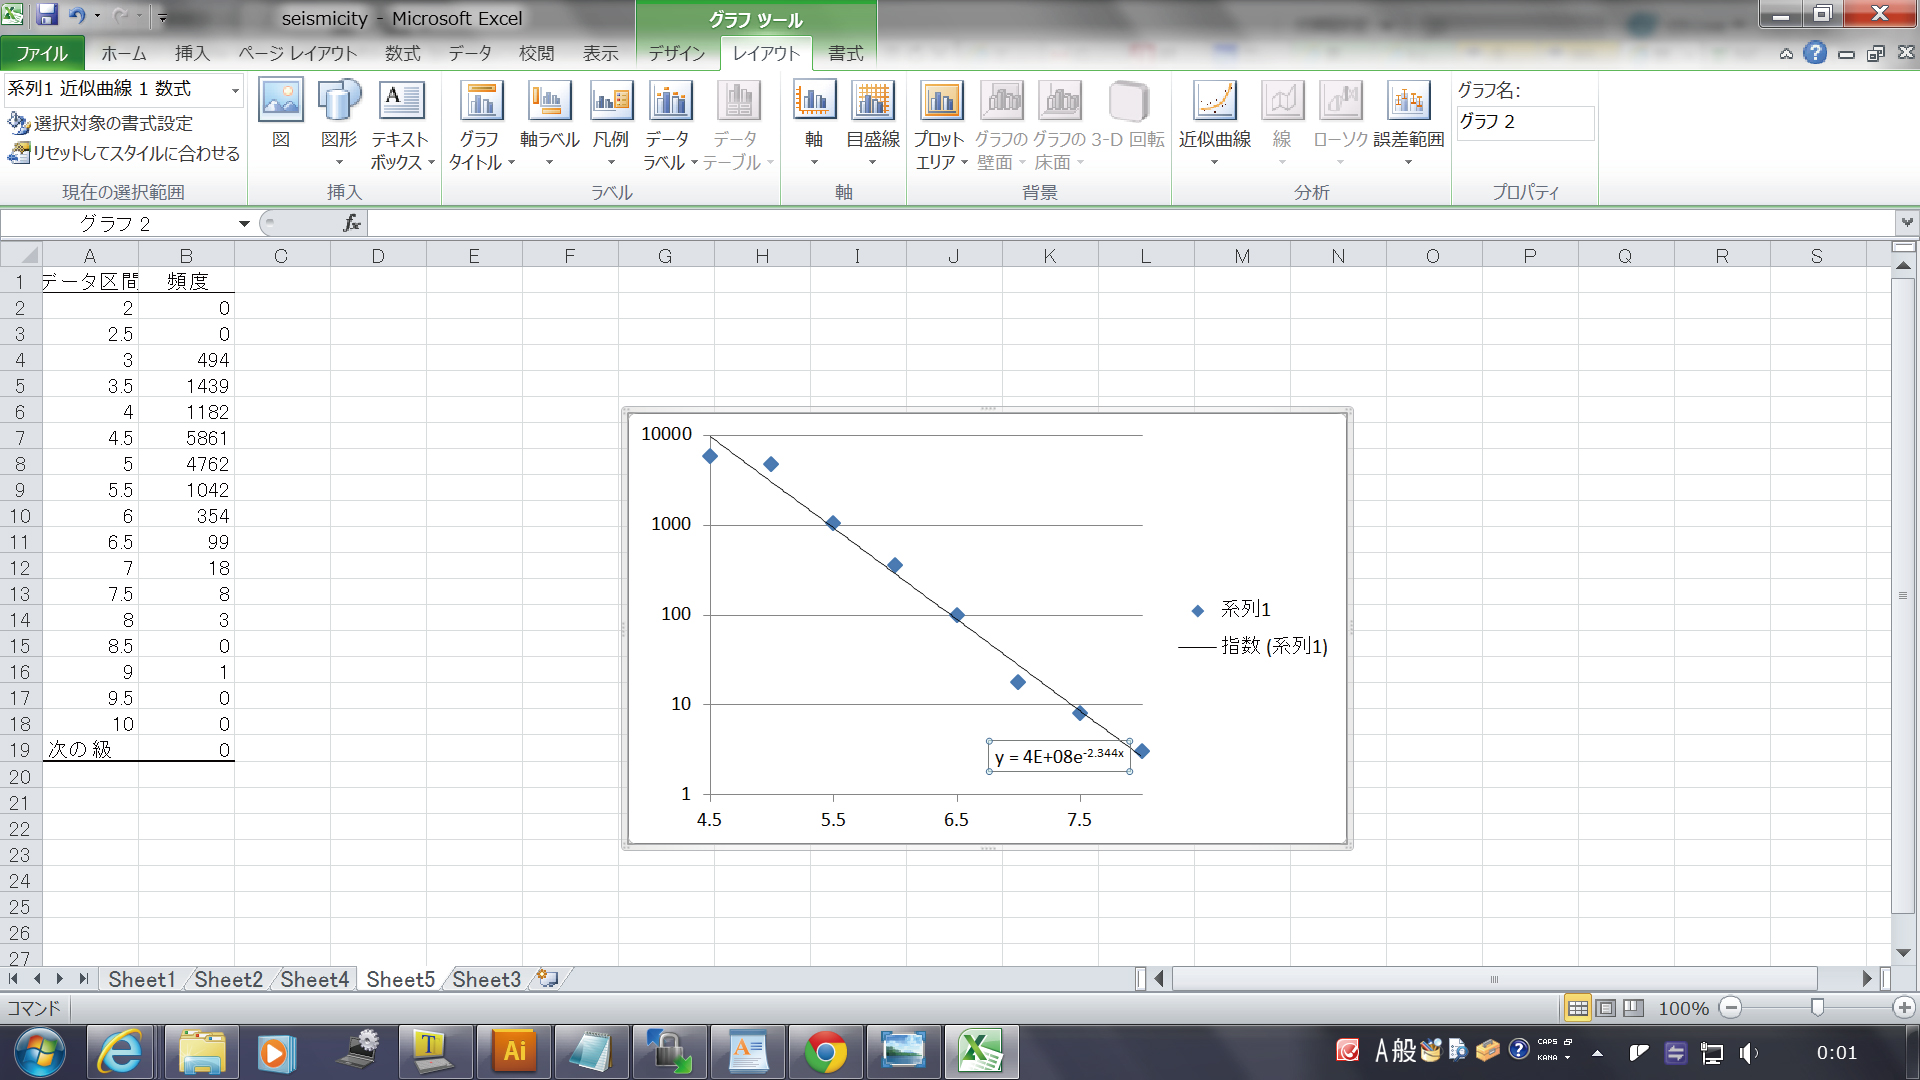Click the horizontal scrollbar right arrow
The height and width of the screenshot is (1080, 1920).
(1866, 979)
